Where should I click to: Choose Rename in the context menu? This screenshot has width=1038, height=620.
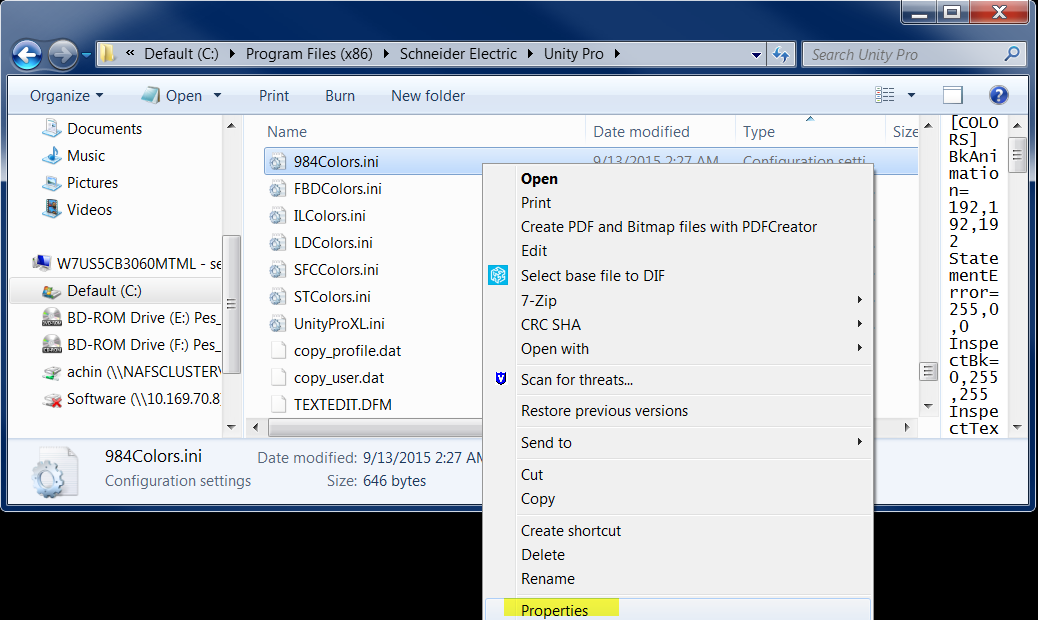coord(679,579)
